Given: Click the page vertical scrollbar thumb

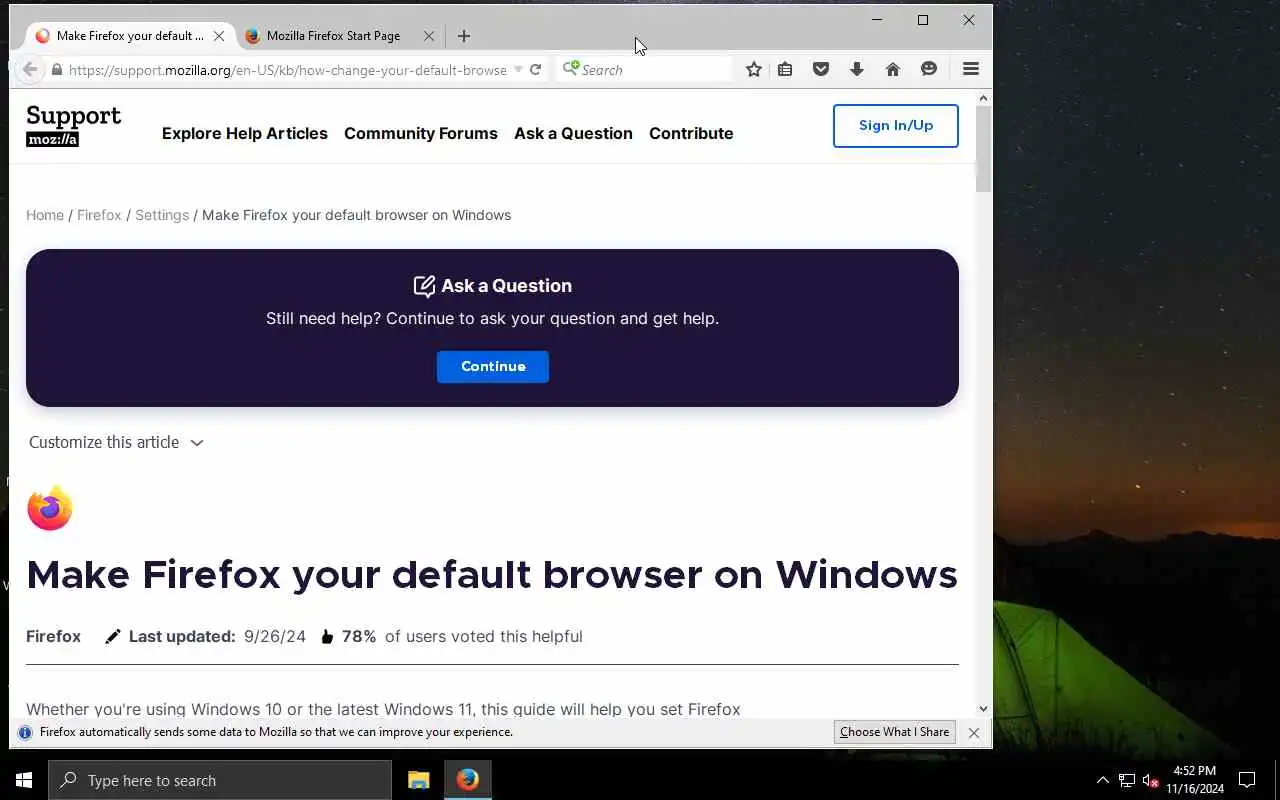Looking at the screenshot, I should (983, 149).
